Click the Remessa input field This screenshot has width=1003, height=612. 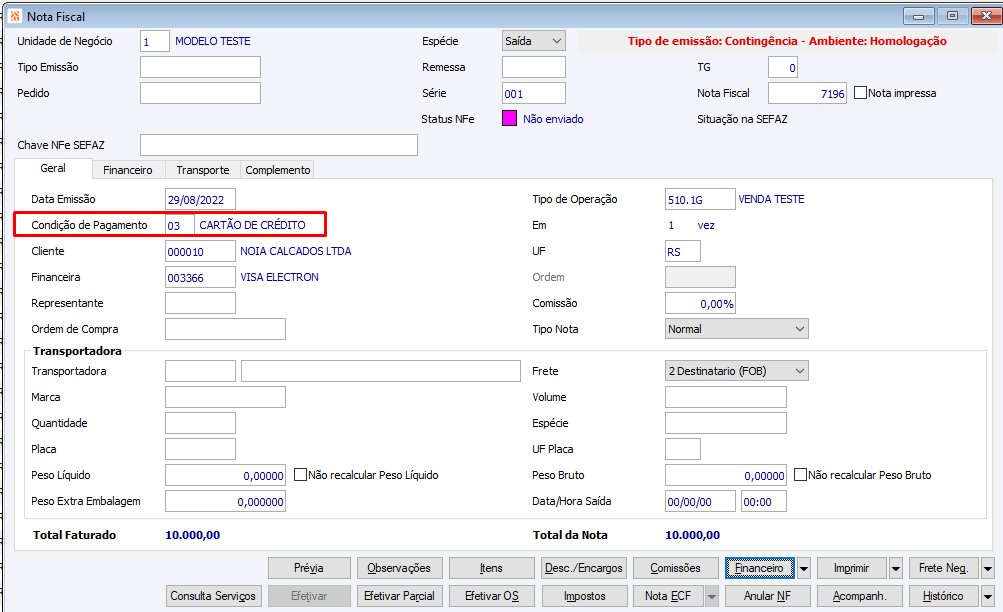(x=533, y=67)
